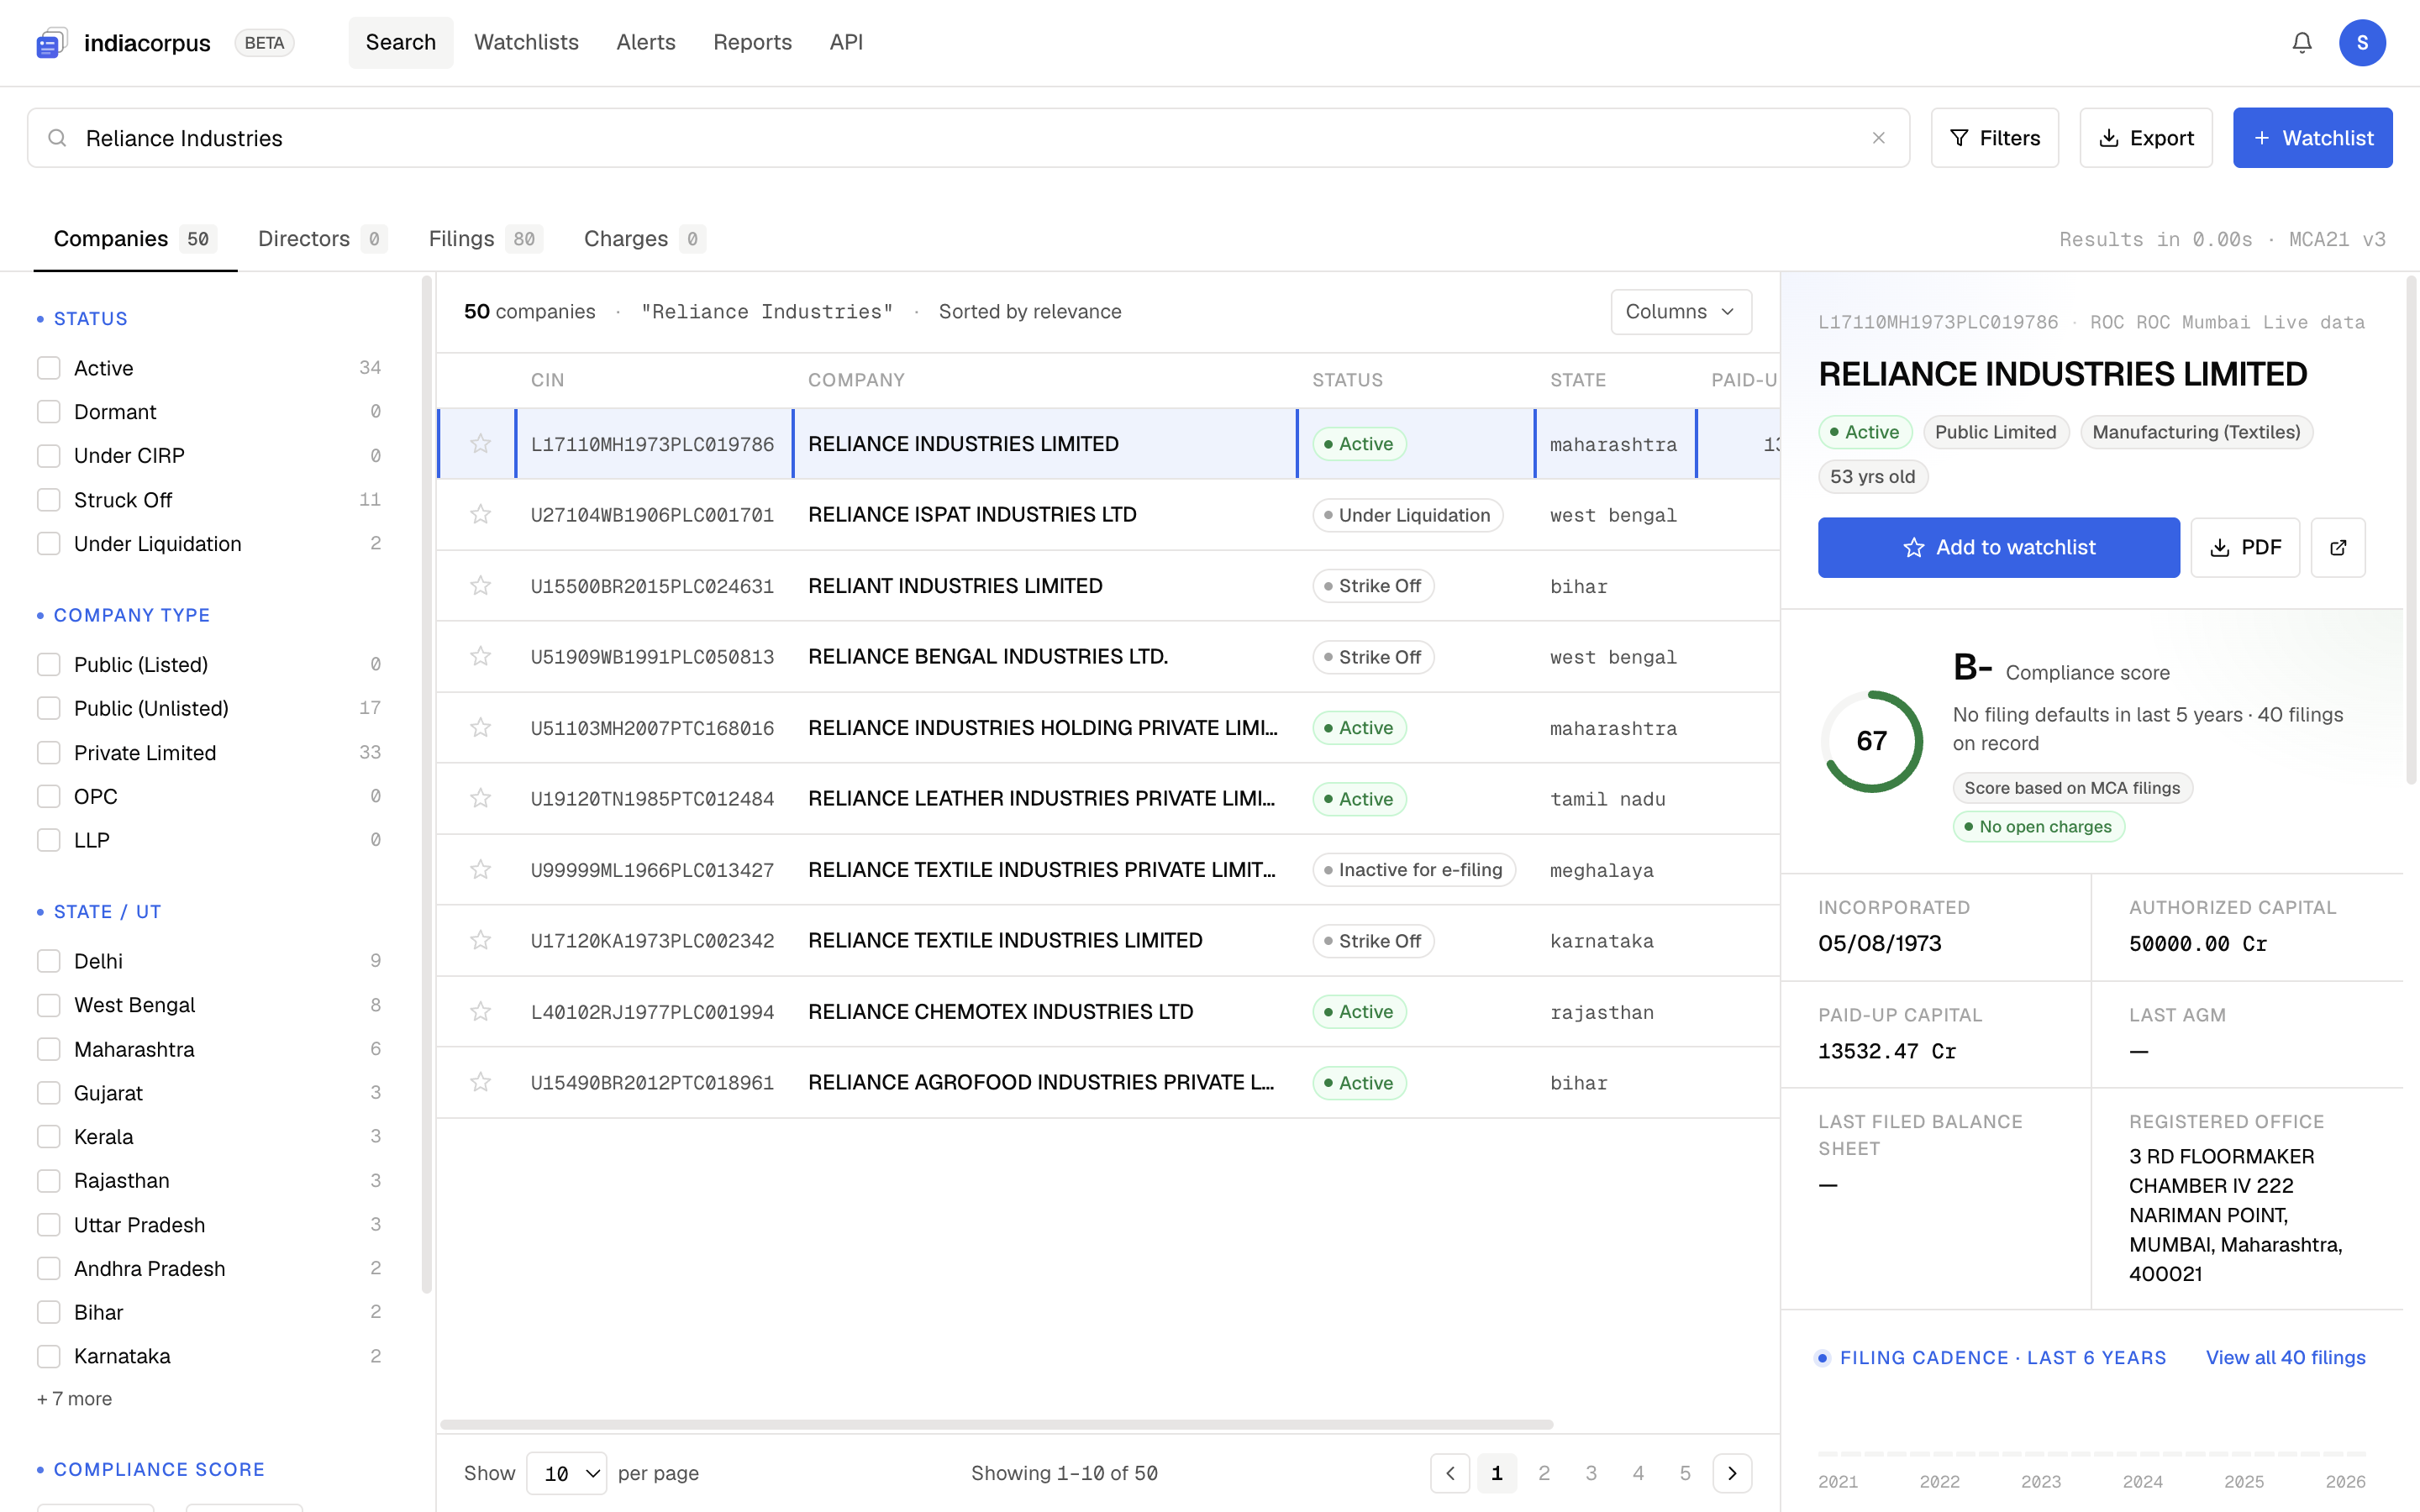Toggle the Active status filter

[49, 368]
